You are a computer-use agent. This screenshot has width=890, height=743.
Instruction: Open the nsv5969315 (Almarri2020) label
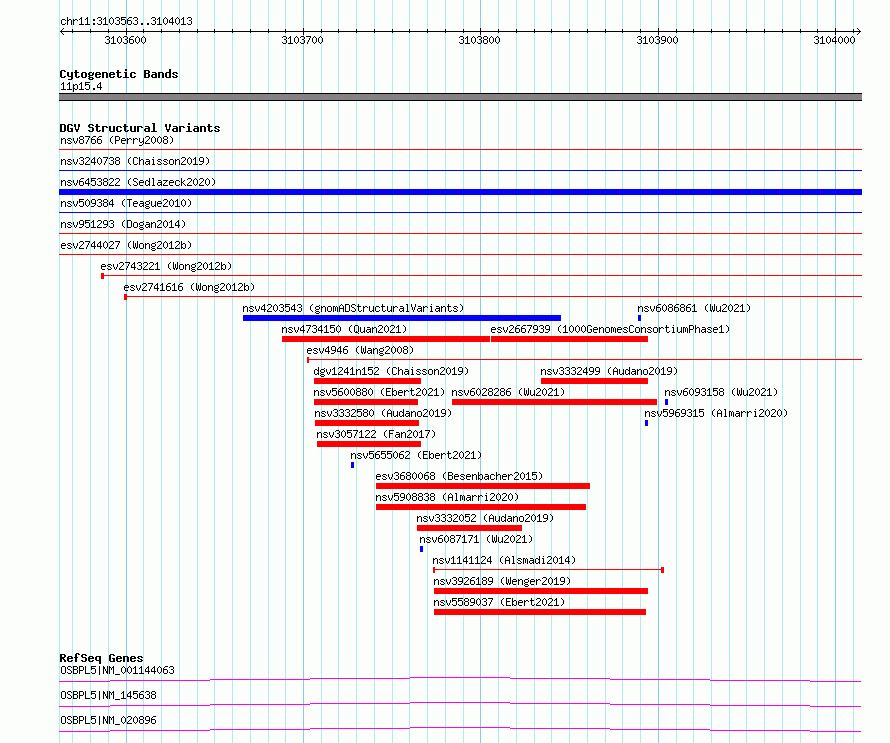716,413
